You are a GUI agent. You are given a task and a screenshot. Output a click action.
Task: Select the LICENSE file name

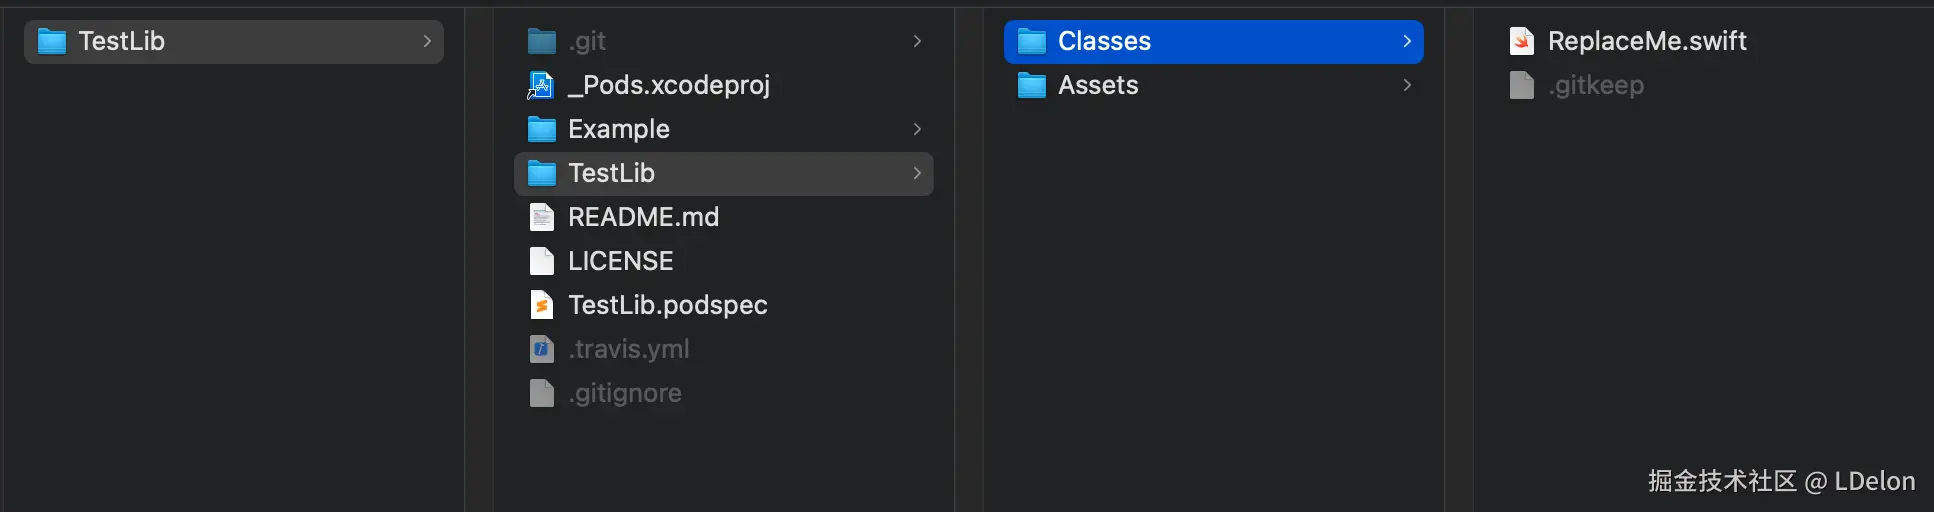[620, 261]
